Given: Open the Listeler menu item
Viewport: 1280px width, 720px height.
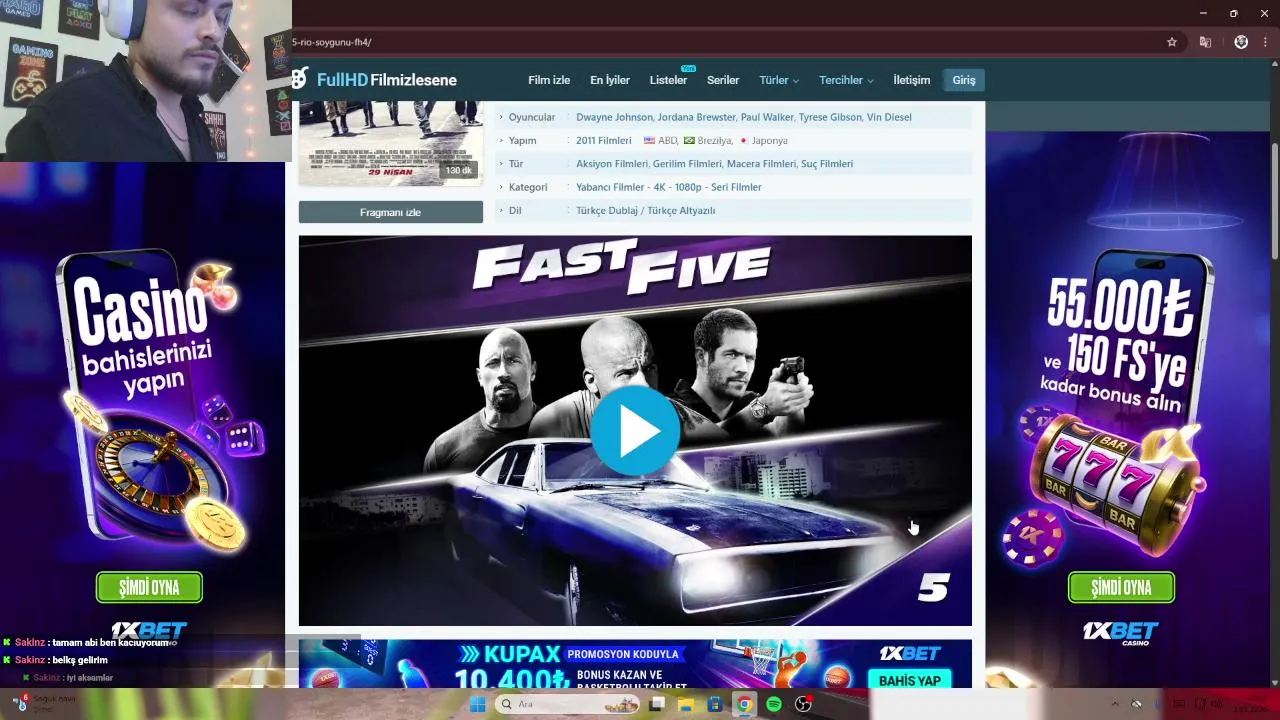Looking at the screenshot, I should [668, 80].
